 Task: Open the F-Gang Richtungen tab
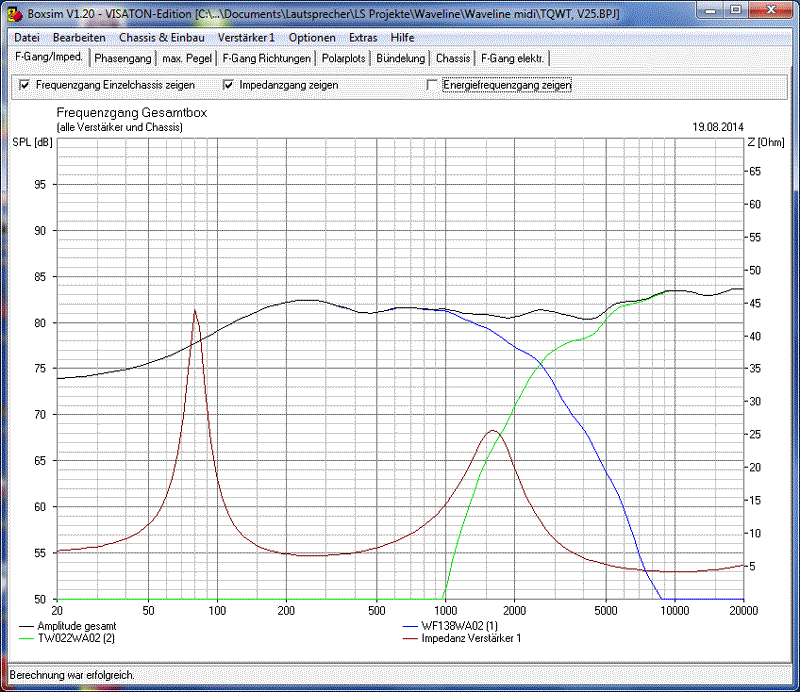click(x=266, y=58)
